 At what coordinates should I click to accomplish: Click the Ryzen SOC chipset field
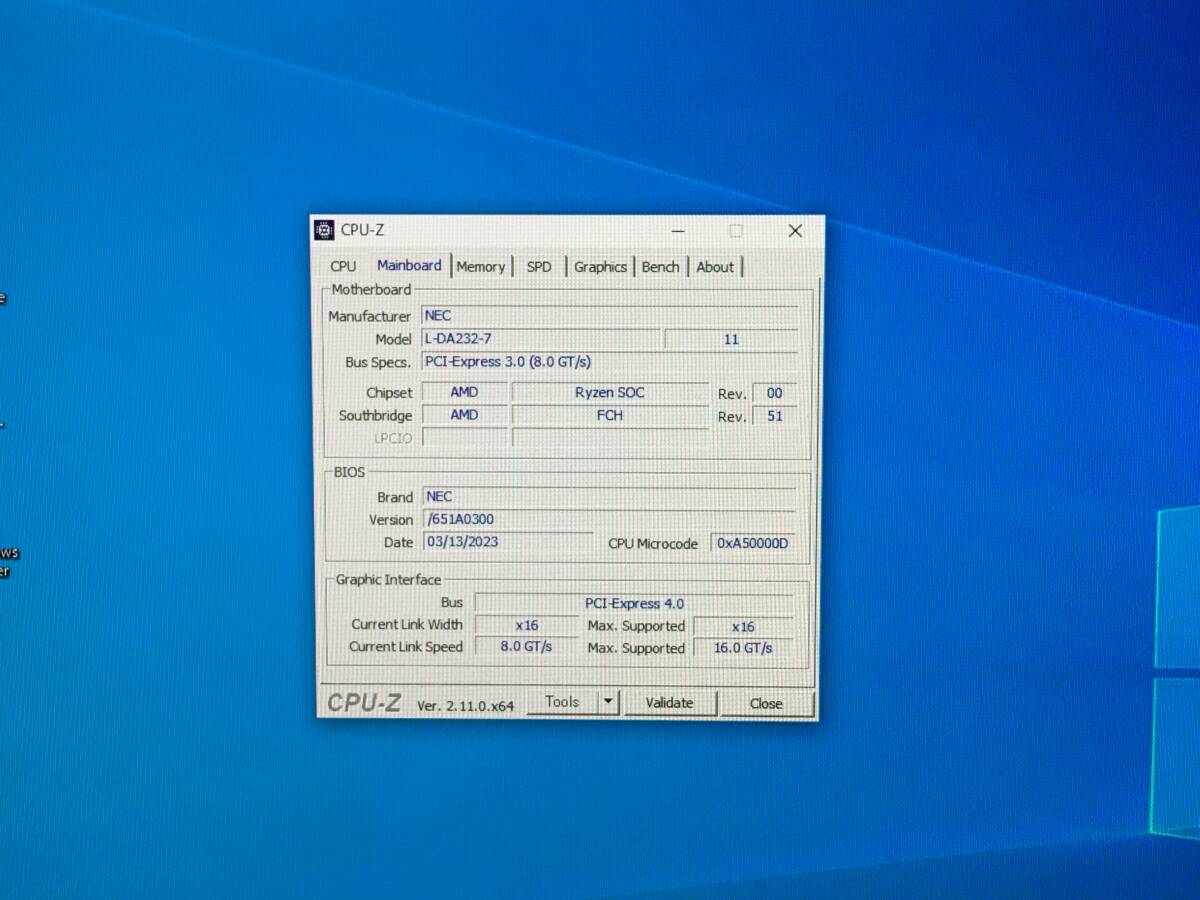pos(610,393)
